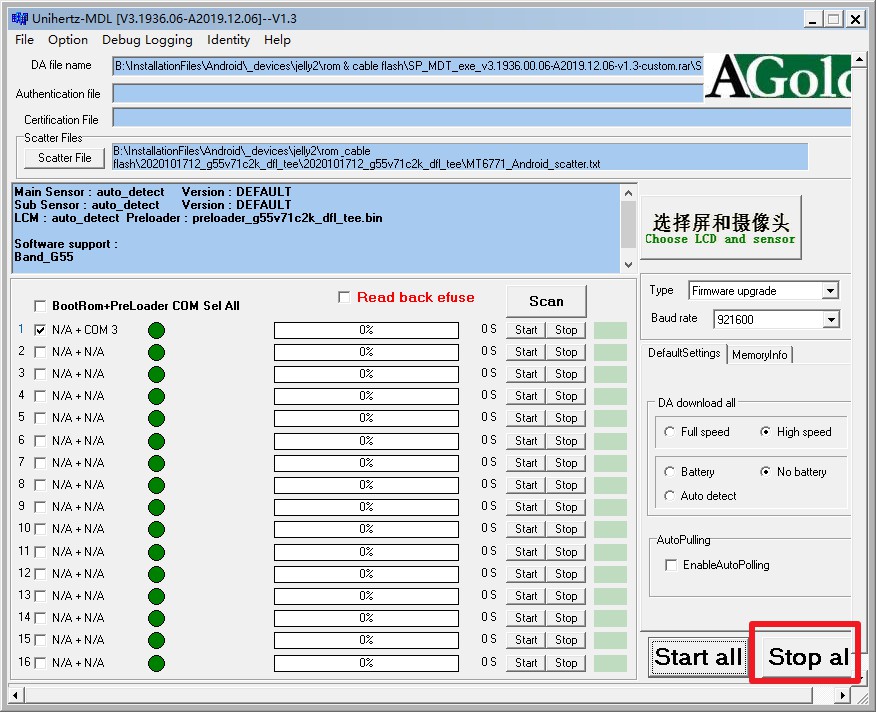Image resolution: width=876 pixels, height=712 pixels.
Task: Click the Start all button
Action: tap(698, 657)
